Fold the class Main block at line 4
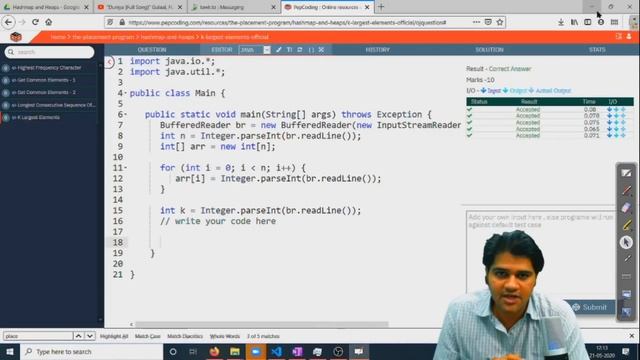Screen dimensions: 640x360 pos(125,93)
